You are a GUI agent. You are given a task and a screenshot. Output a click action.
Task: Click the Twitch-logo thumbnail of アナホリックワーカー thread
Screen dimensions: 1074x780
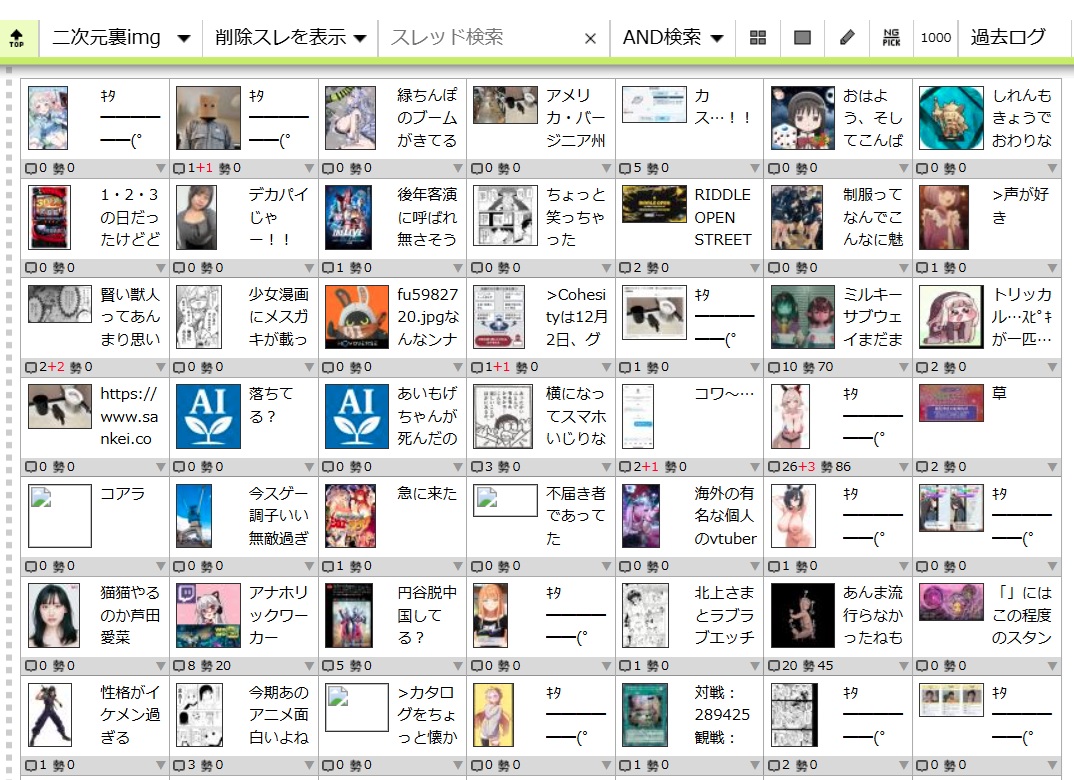(208, 615)
